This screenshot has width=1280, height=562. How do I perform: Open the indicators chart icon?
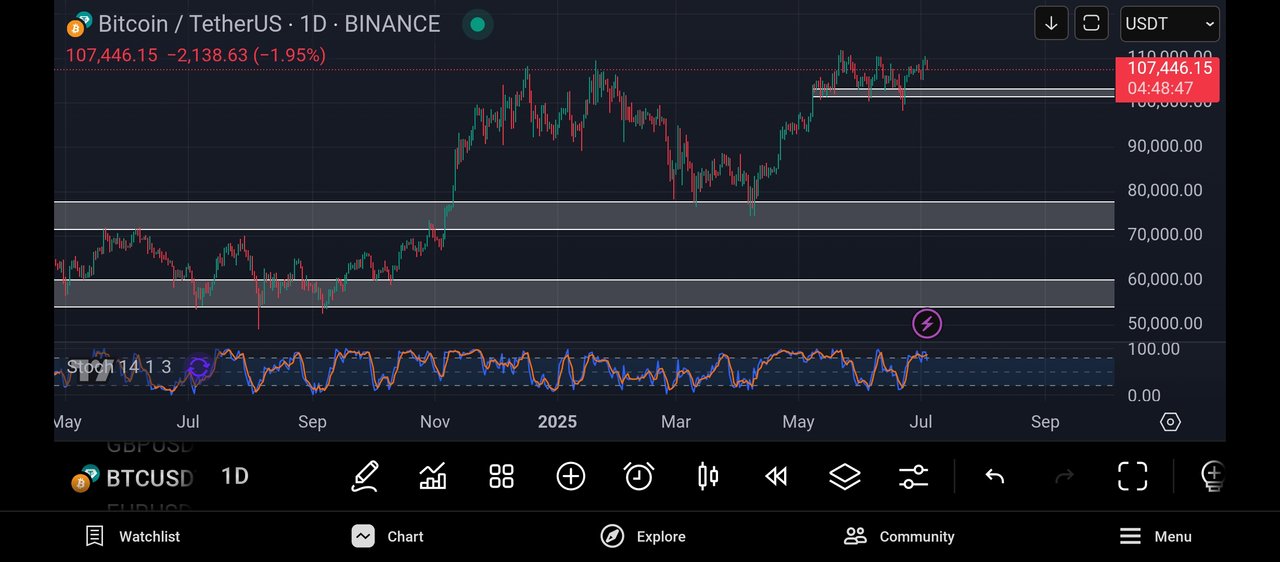pos(433,476)
